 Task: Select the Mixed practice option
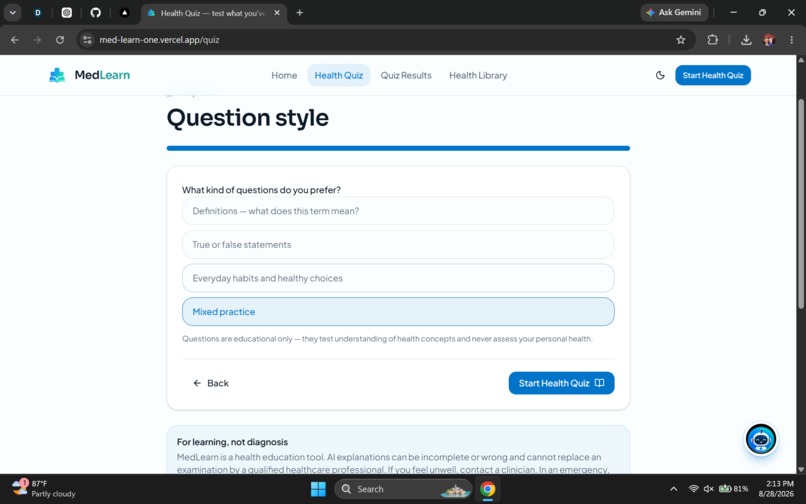click(398, 312)
